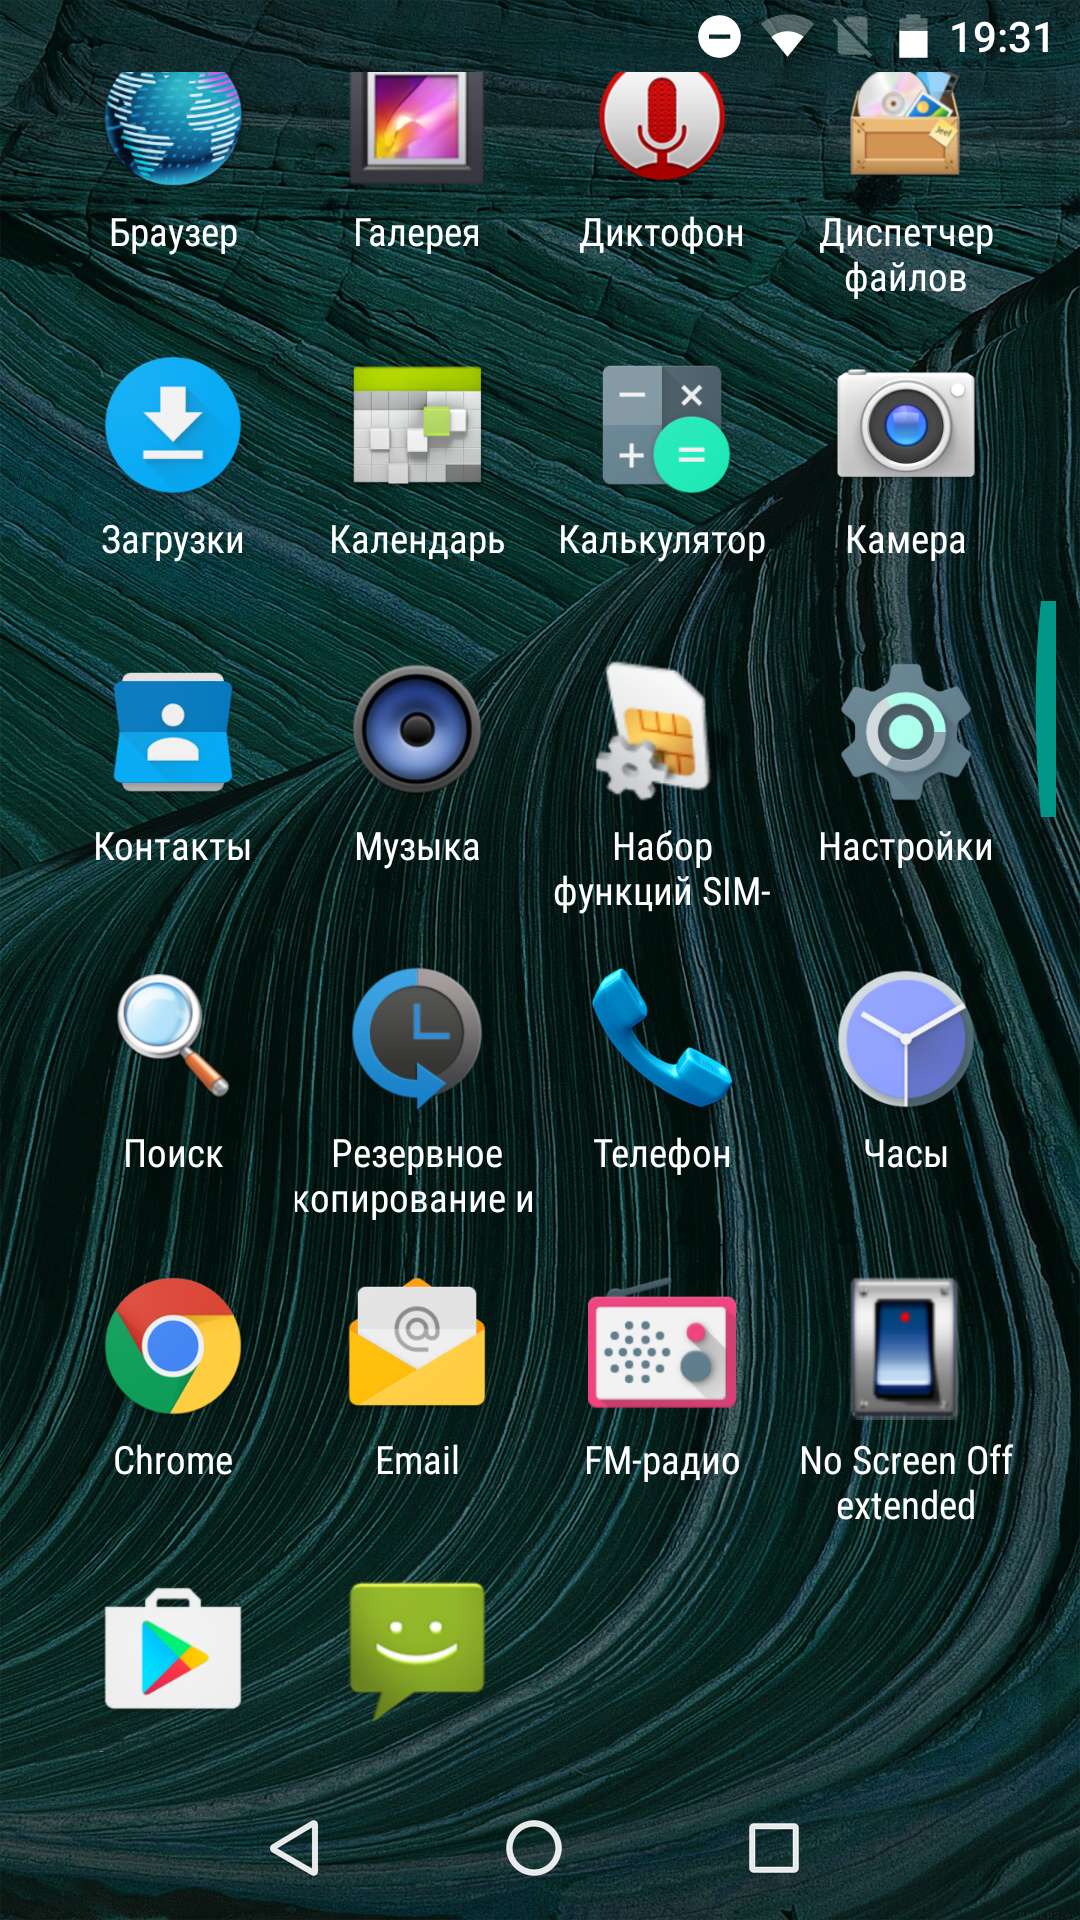Launch the Музыка music player
The image size is (1080, 1920).
click(417, 730)
